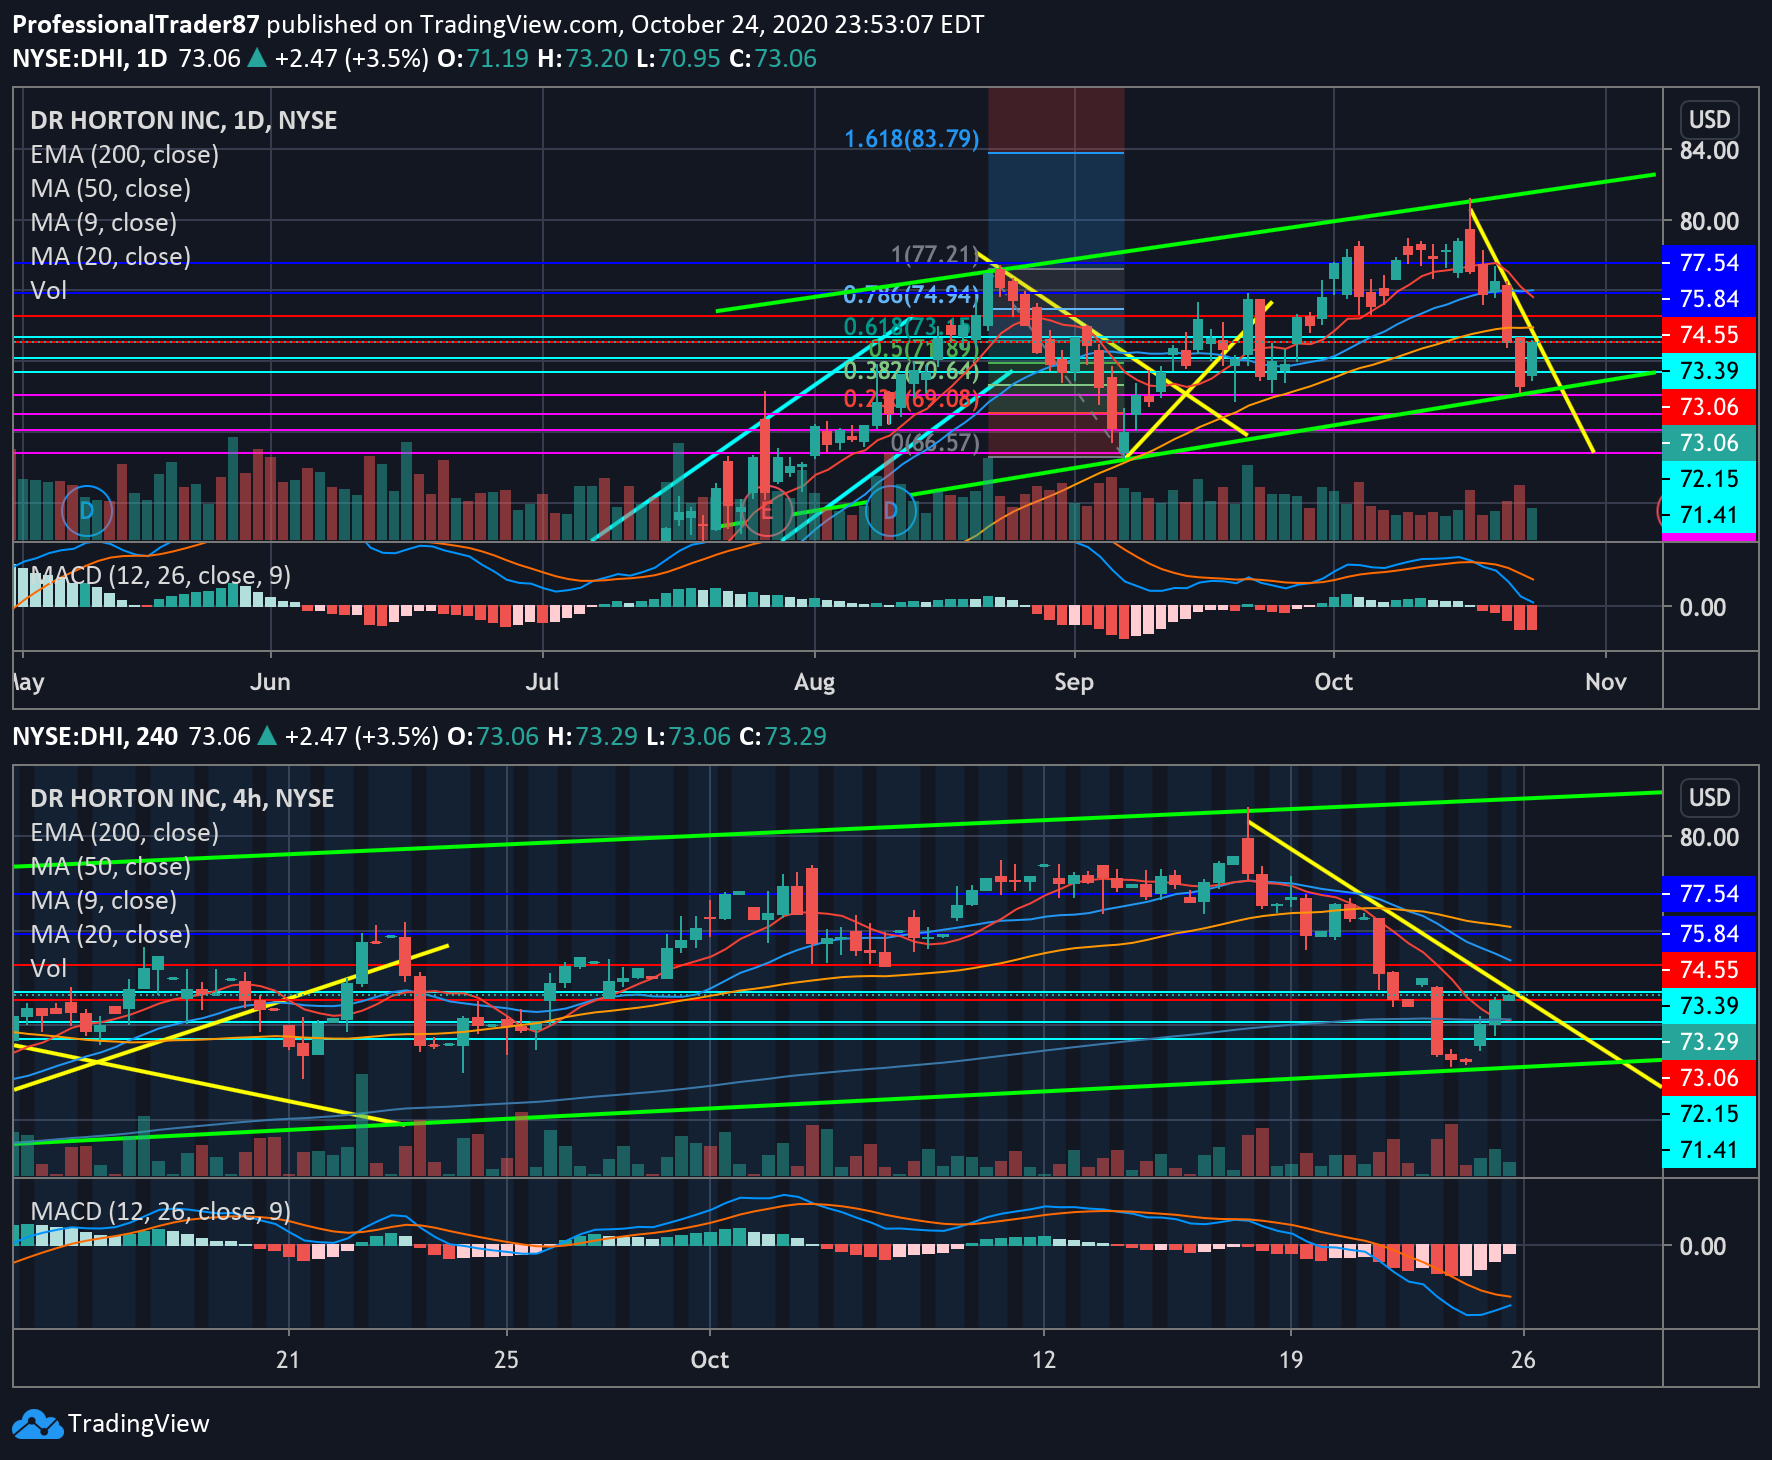Click the 74.55 red price label on daily chart
This screenshot has height=1460, width=1772.
coord(1709,335)
